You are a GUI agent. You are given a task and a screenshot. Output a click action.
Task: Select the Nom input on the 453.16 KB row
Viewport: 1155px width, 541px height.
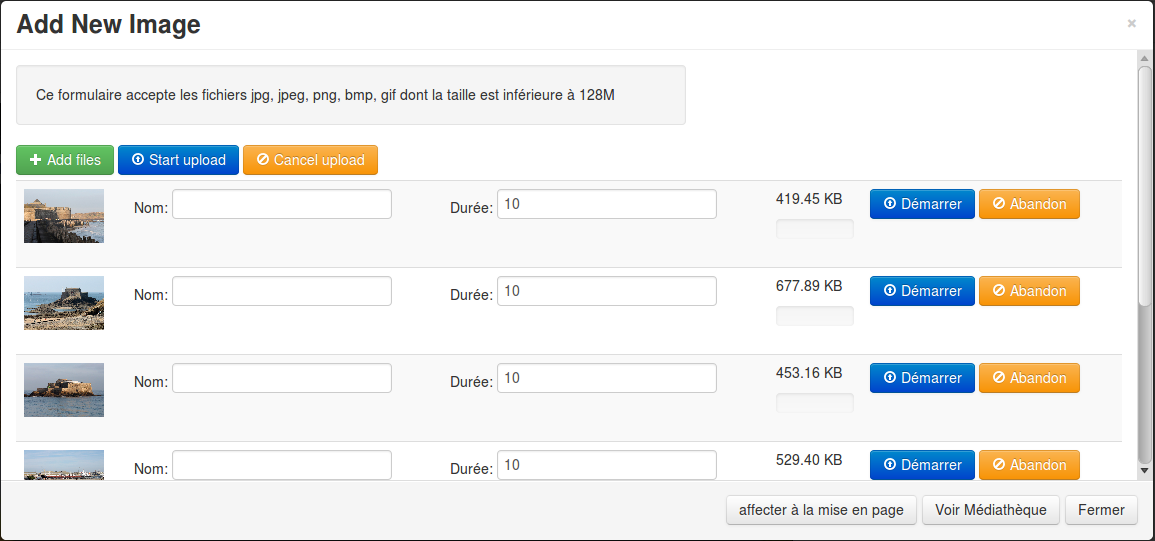click(x=282, y=378)
